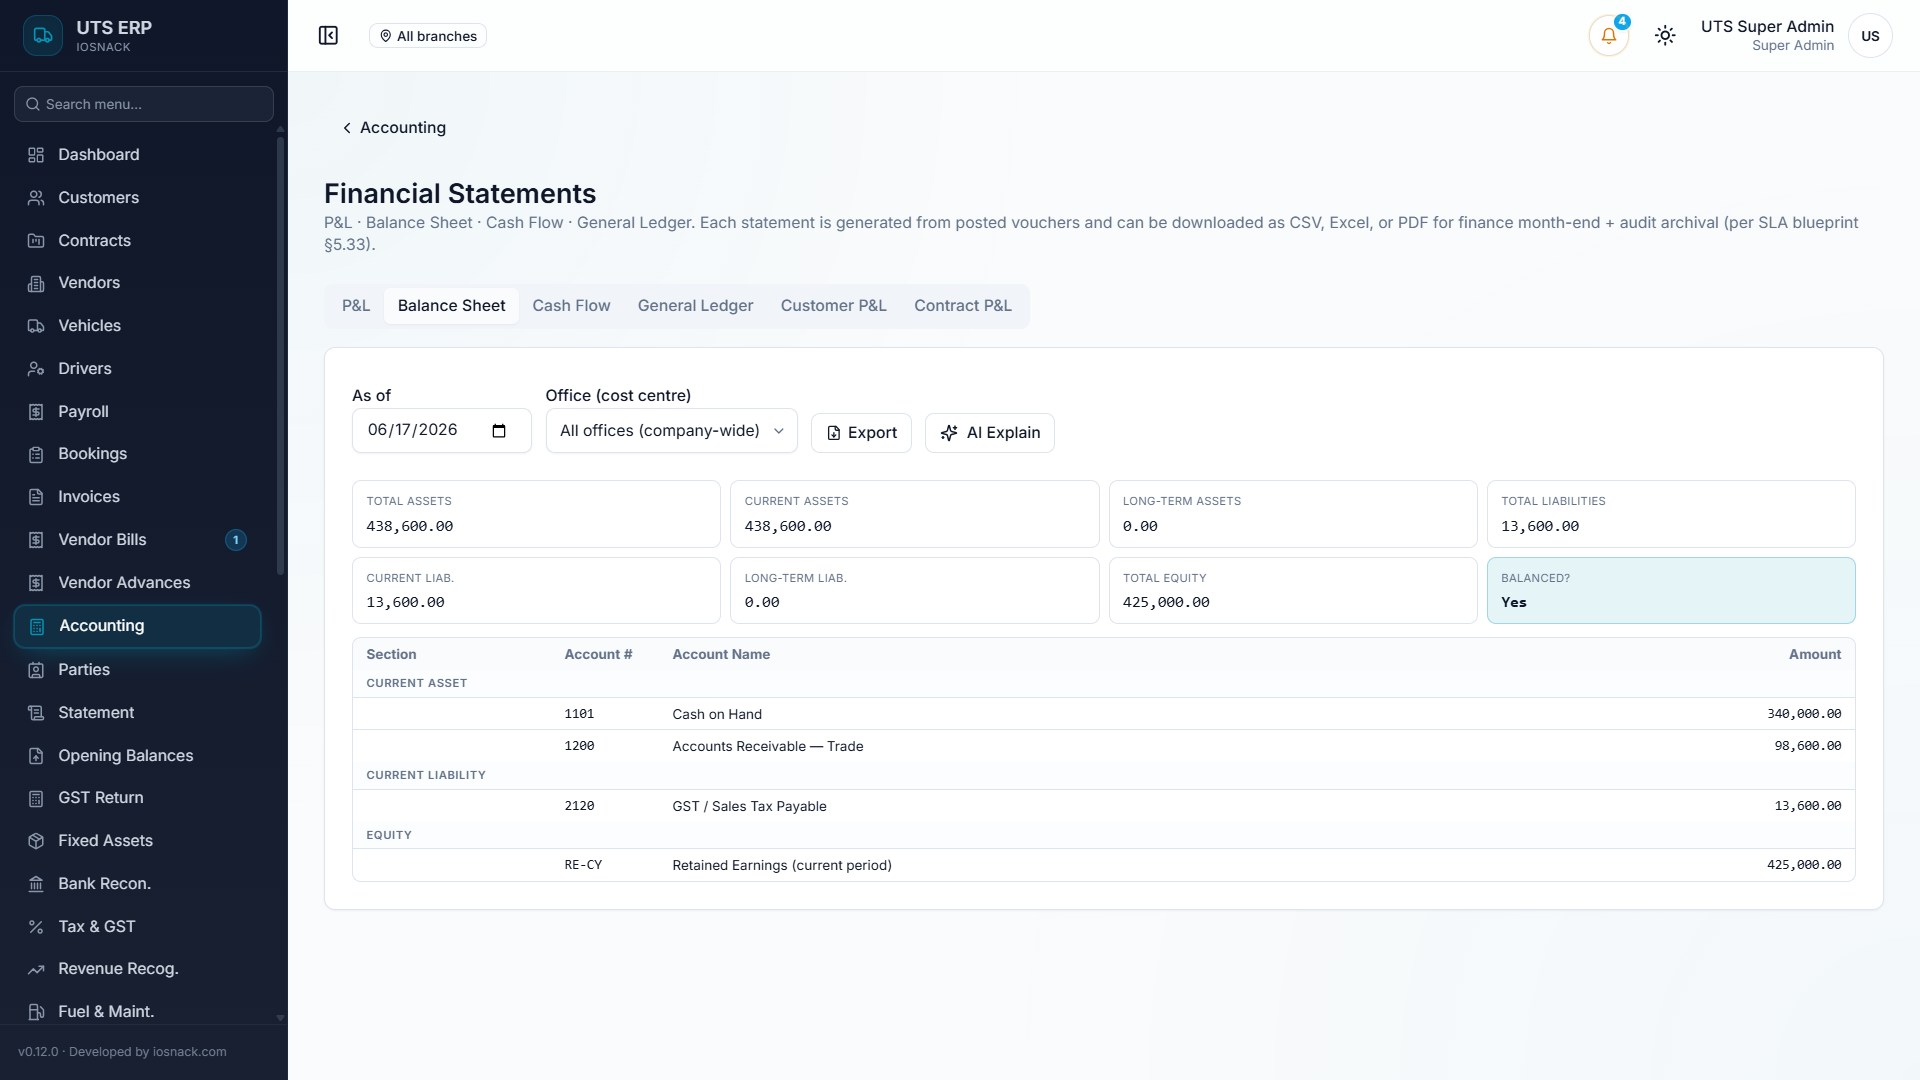Open the calendar picker in the As of field
This screenshot has height=1080, width=1920.
pyautogui.click(x=499, y=431)
